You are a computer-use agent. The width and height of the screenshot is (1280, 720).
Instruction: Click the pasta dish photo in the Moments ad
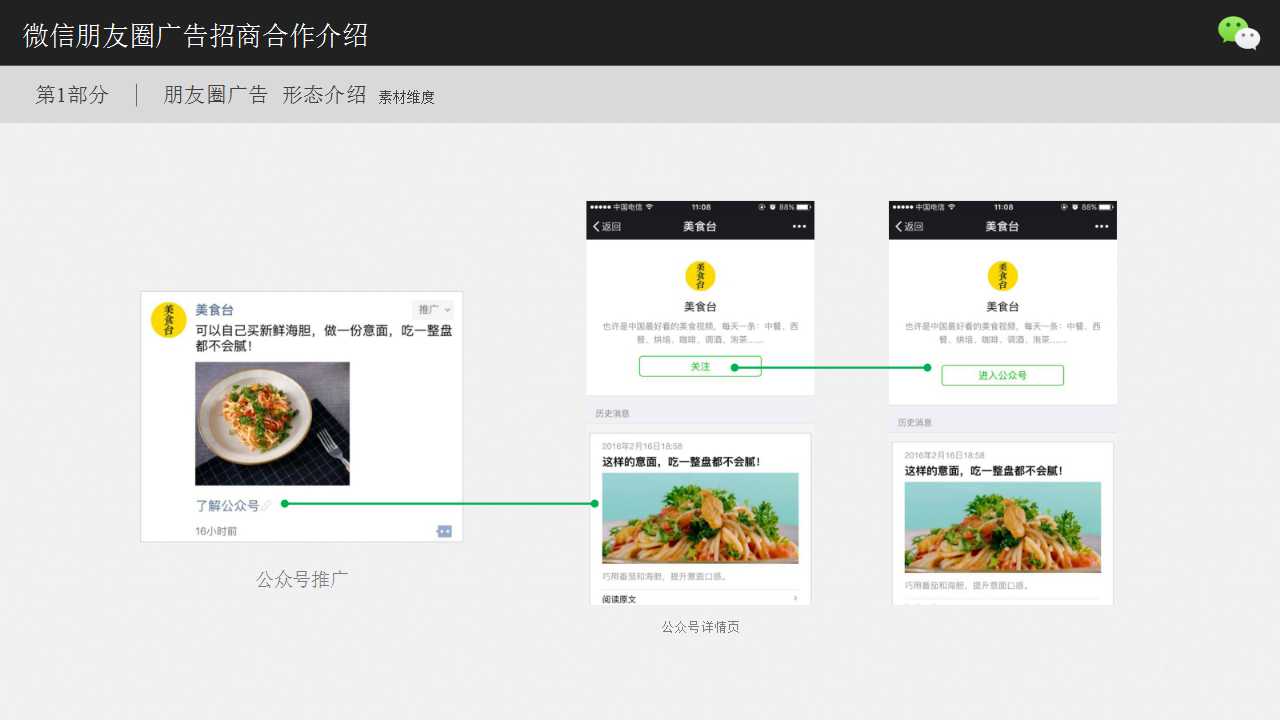[272, 422]
